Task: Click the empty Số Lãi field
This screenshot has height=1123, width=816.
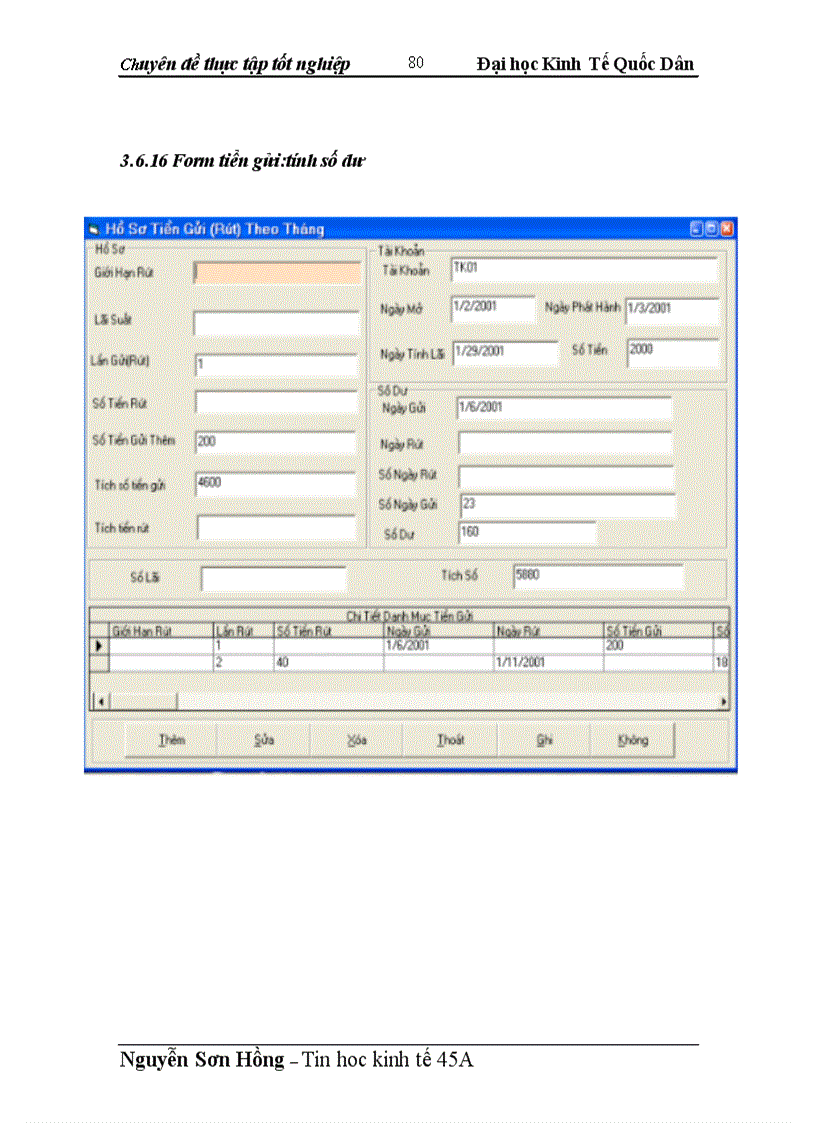Action: pyautogui.click(x=270, y=577)
